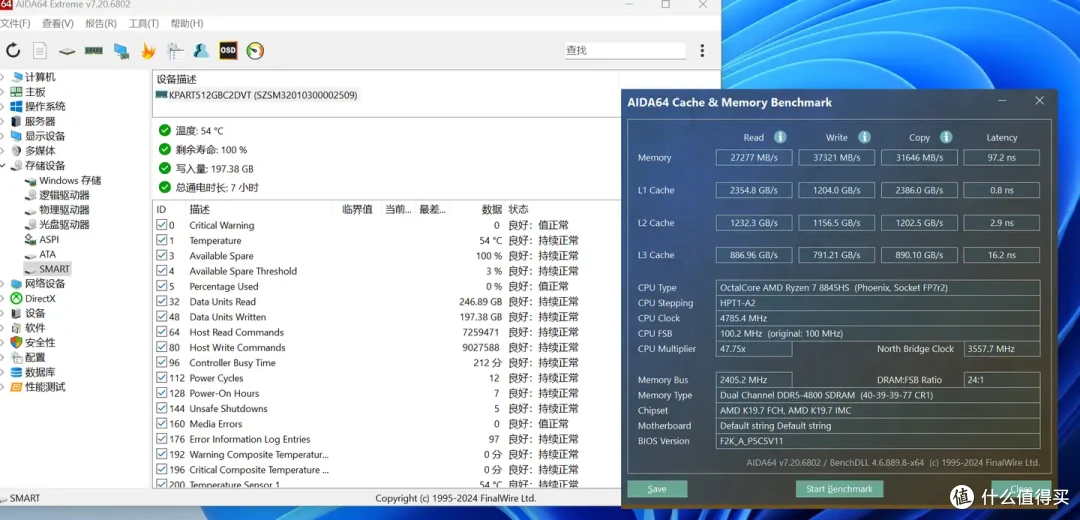The height and width of the screenshot is (520, 1080).
Task: Click the memory benchmark RAM icon
Action: pos(93,50)
